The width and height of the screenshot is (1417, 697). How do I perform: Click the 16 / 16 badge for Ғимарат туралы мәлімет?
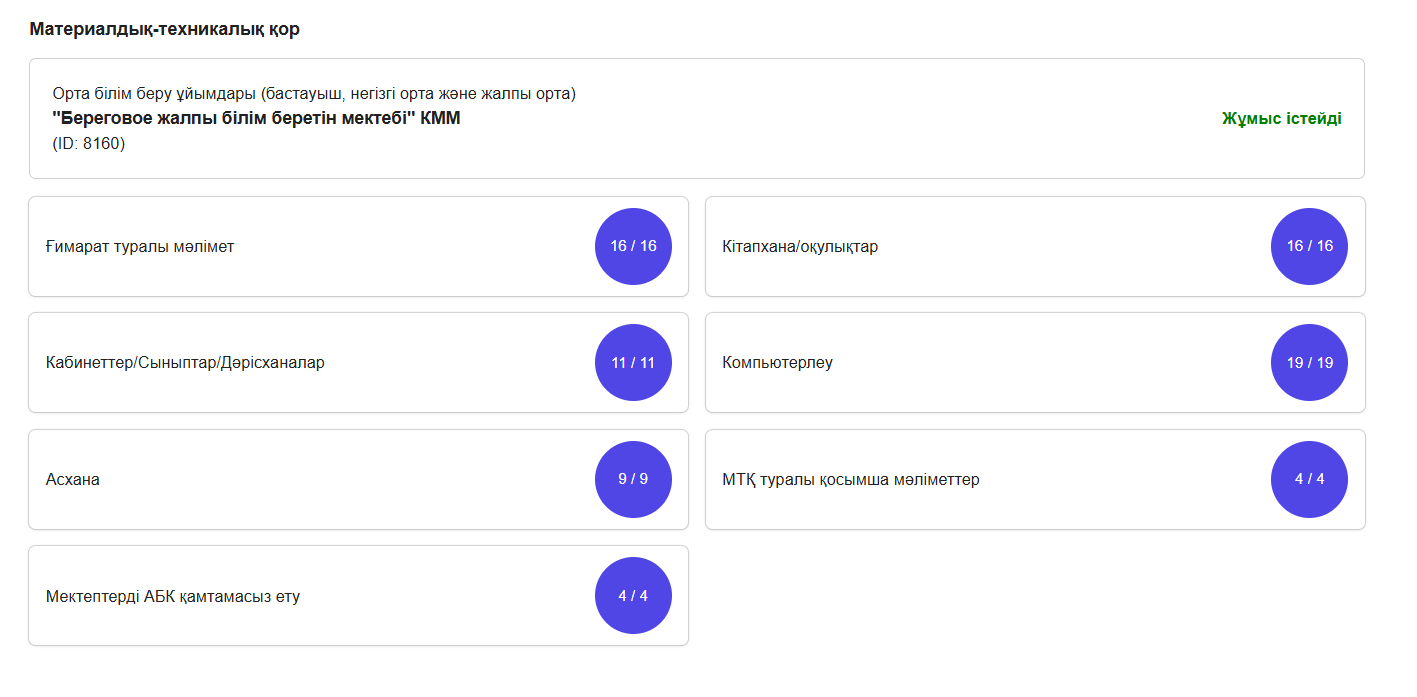pyautogui.click(x=633, y=246)
